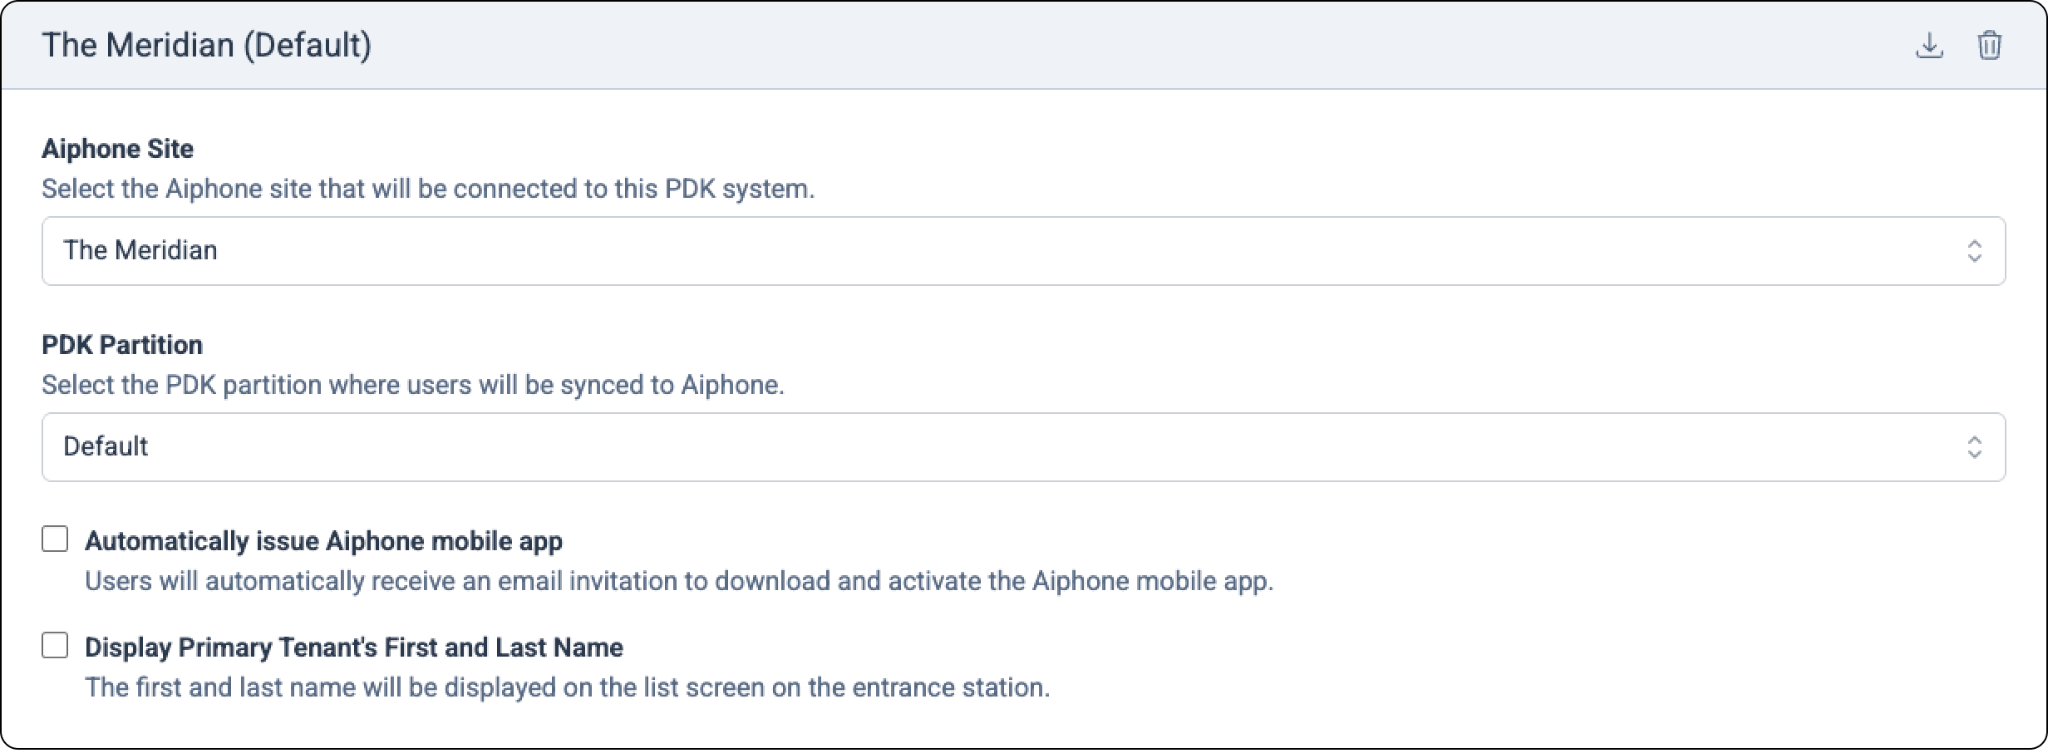Click the download icon in the header
This screenshot has width=2048, height=750.
point(1929,46)
